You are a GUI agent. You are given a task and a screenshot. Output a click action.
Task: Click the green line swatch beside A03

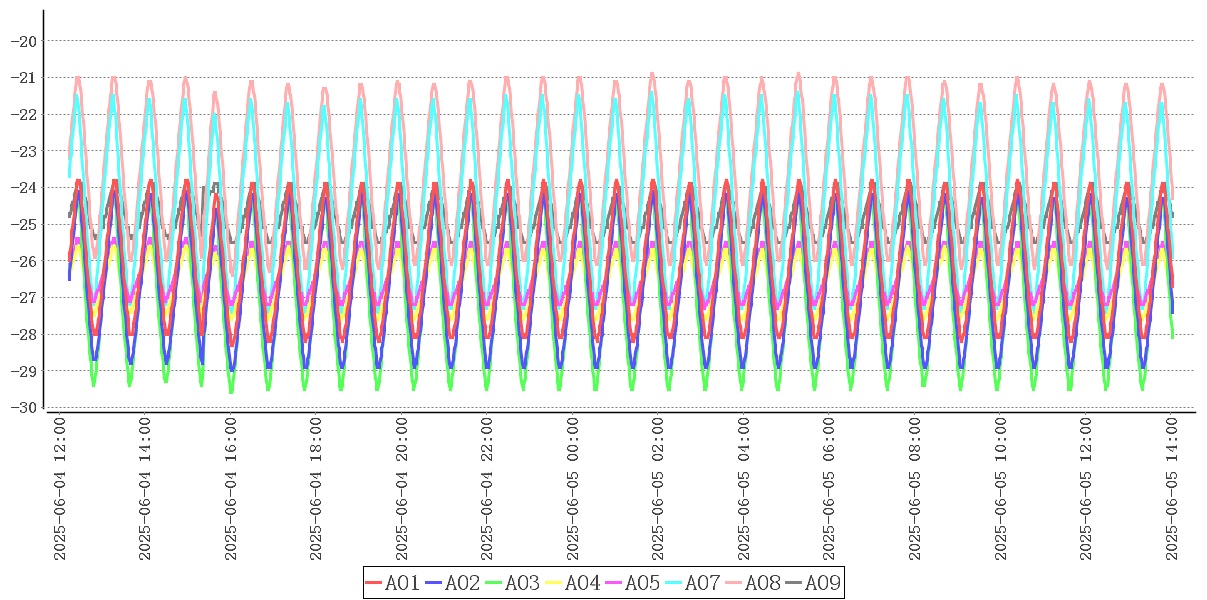click(x=494, y=583)
